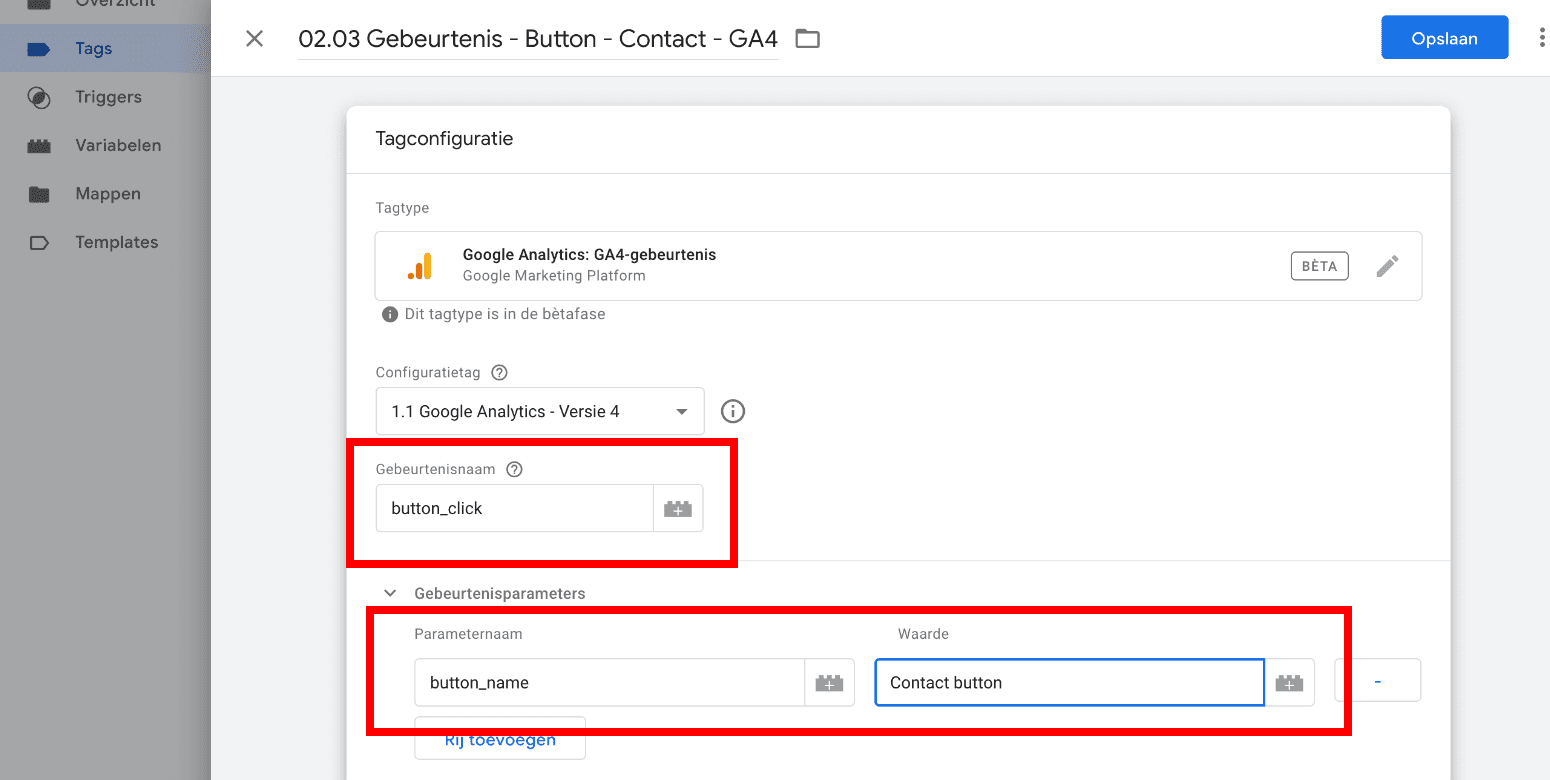This screenshot has height=780, width=1550.
Task: Click the 'Google Analytics: GA4-gebeurtenis' tag type label
Action: (x=590, y=254)
